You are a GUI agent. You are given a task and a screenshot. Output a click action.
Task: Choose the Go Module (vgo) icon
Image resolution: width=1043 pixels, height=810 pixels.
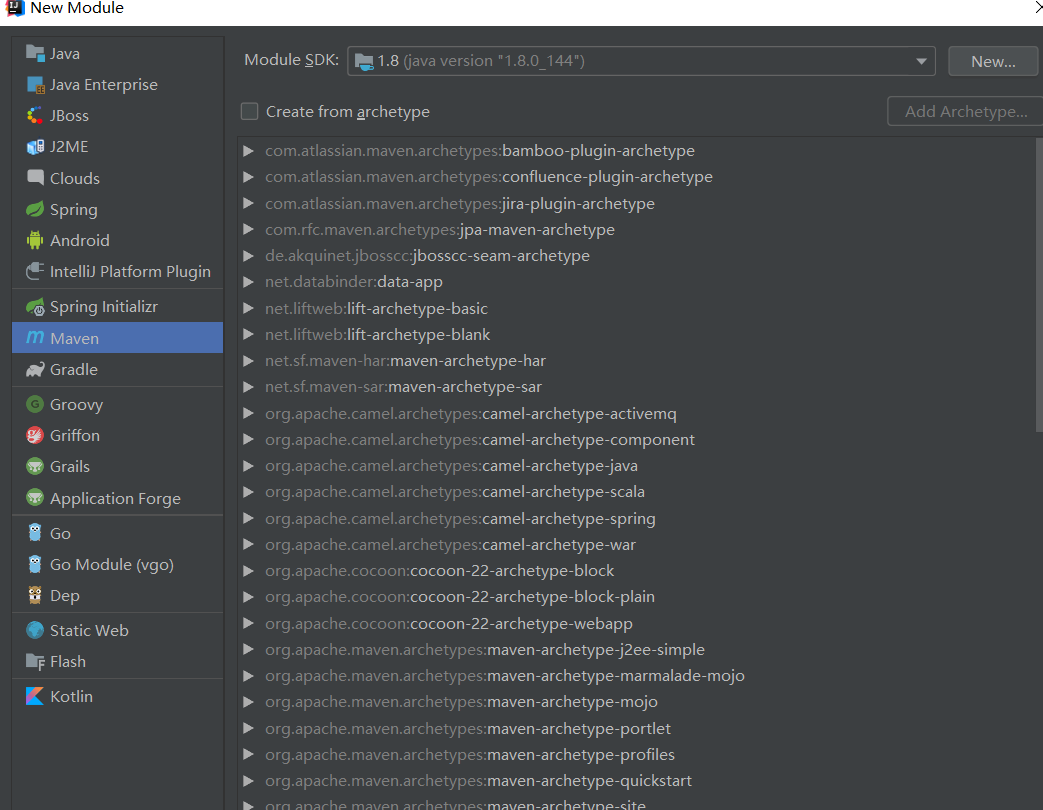pyautogui.click(x=35, y=564)
